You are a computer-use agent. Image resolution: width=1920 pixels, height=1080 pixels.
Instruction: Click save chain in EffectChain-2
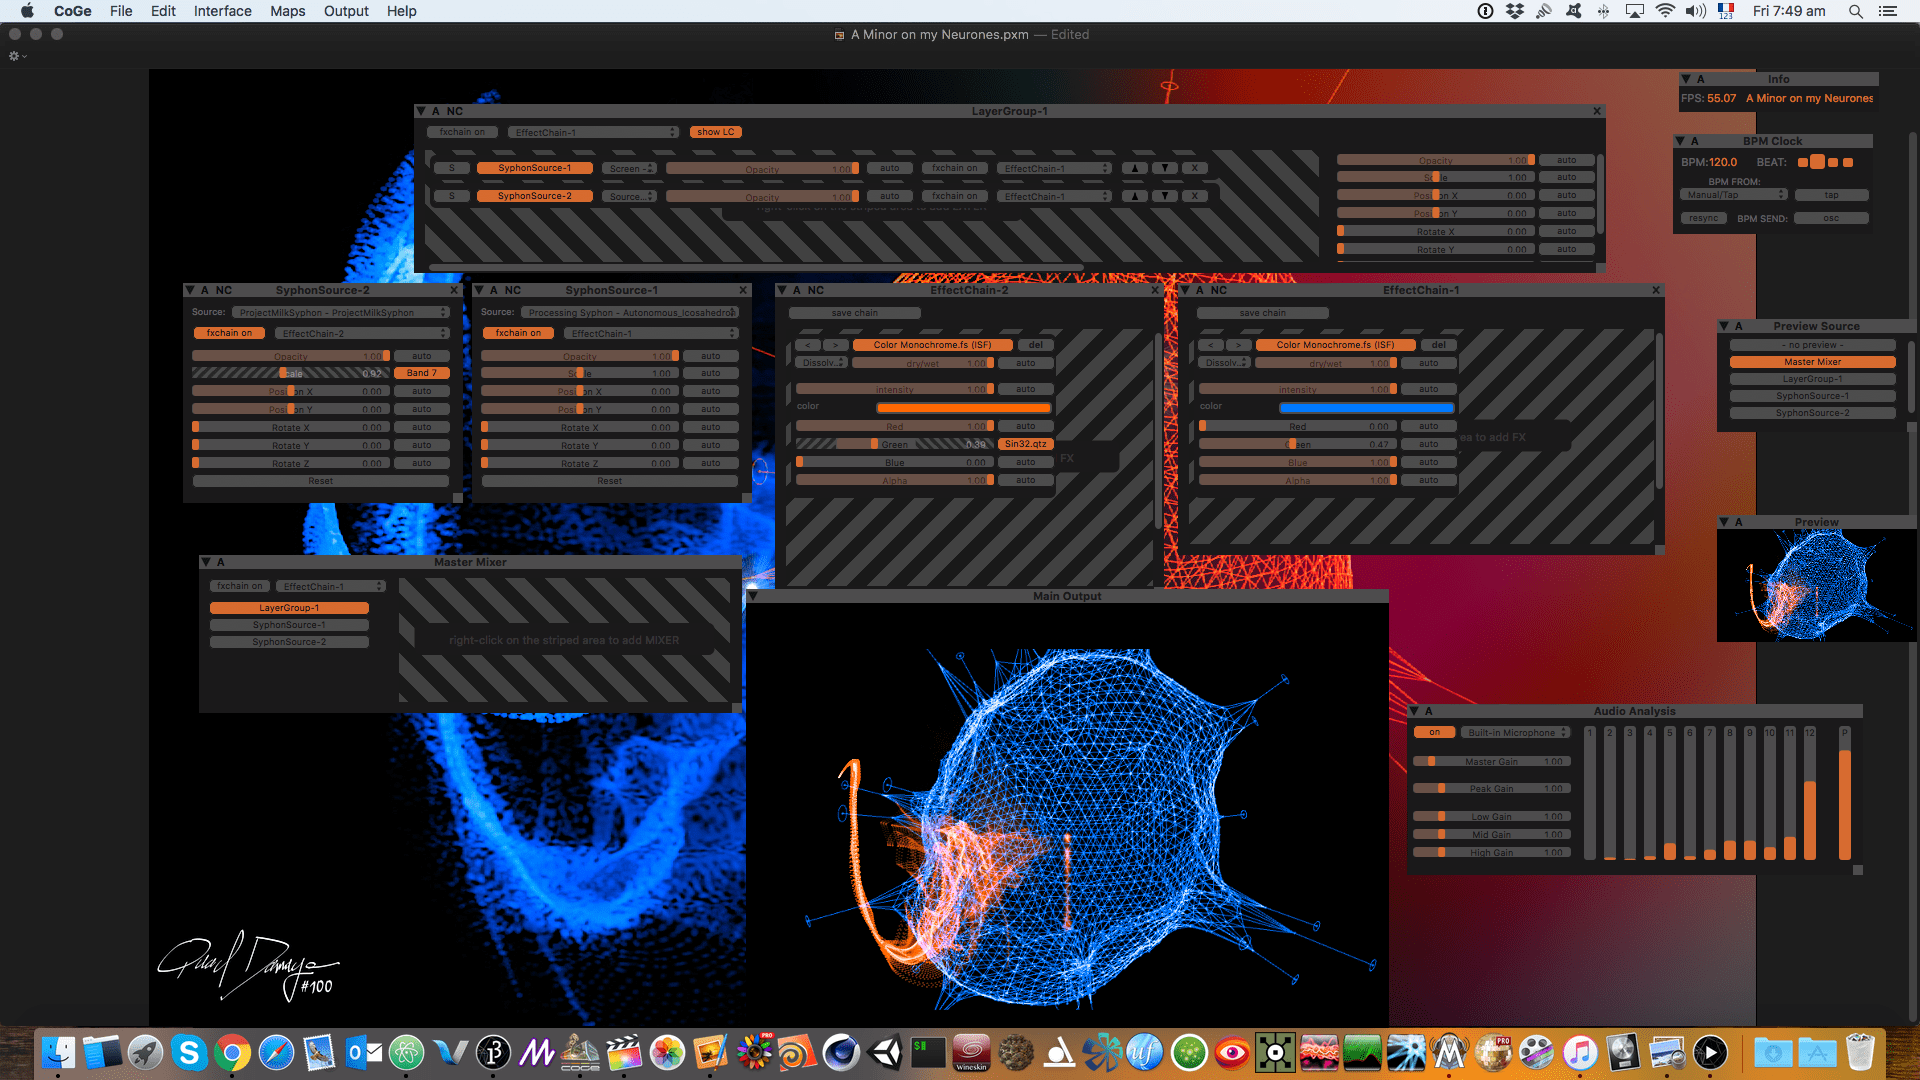pyautogui.click(x=854, y=313)
